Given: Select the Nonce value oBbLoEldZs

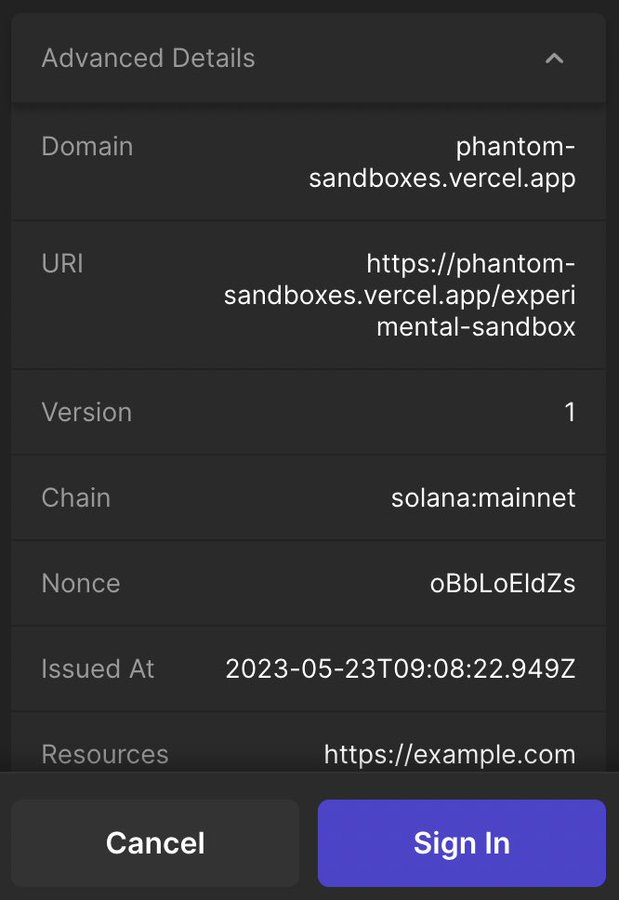Looking at the screenshot, I should point(502,583).
